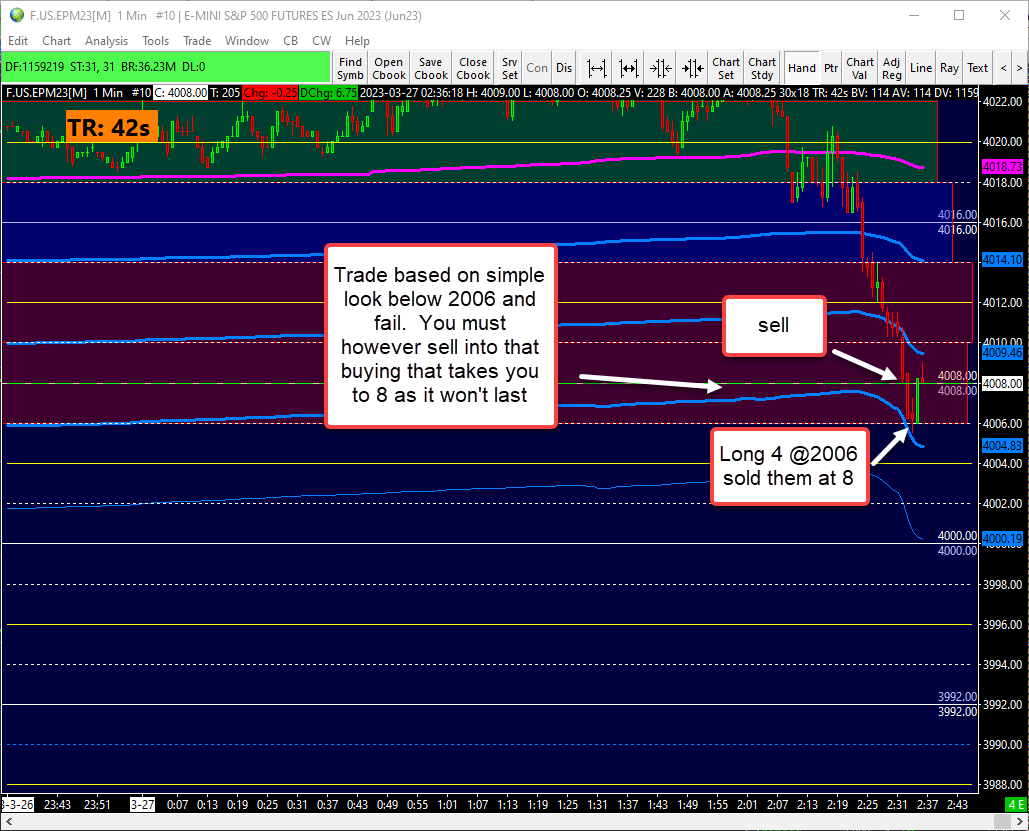
Task: Open Chart Set settings
Action: [x=725, y=67]
